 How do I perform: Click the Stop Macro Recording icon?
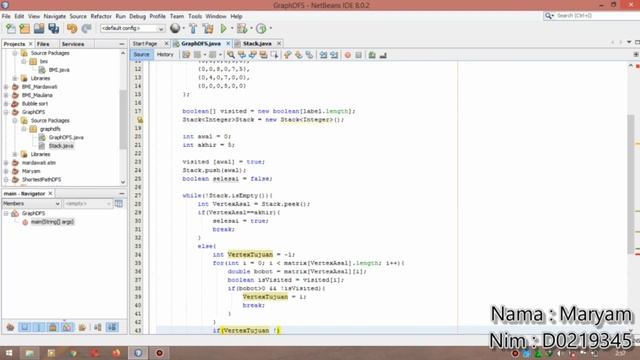tap(358, 55)
